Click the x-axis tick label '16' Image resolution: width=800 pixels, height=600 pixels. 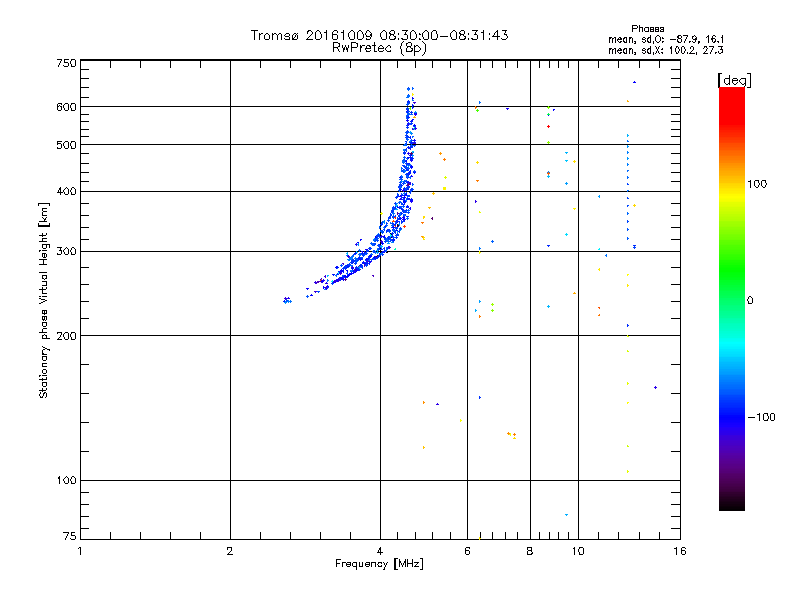[x=680, y=551]
